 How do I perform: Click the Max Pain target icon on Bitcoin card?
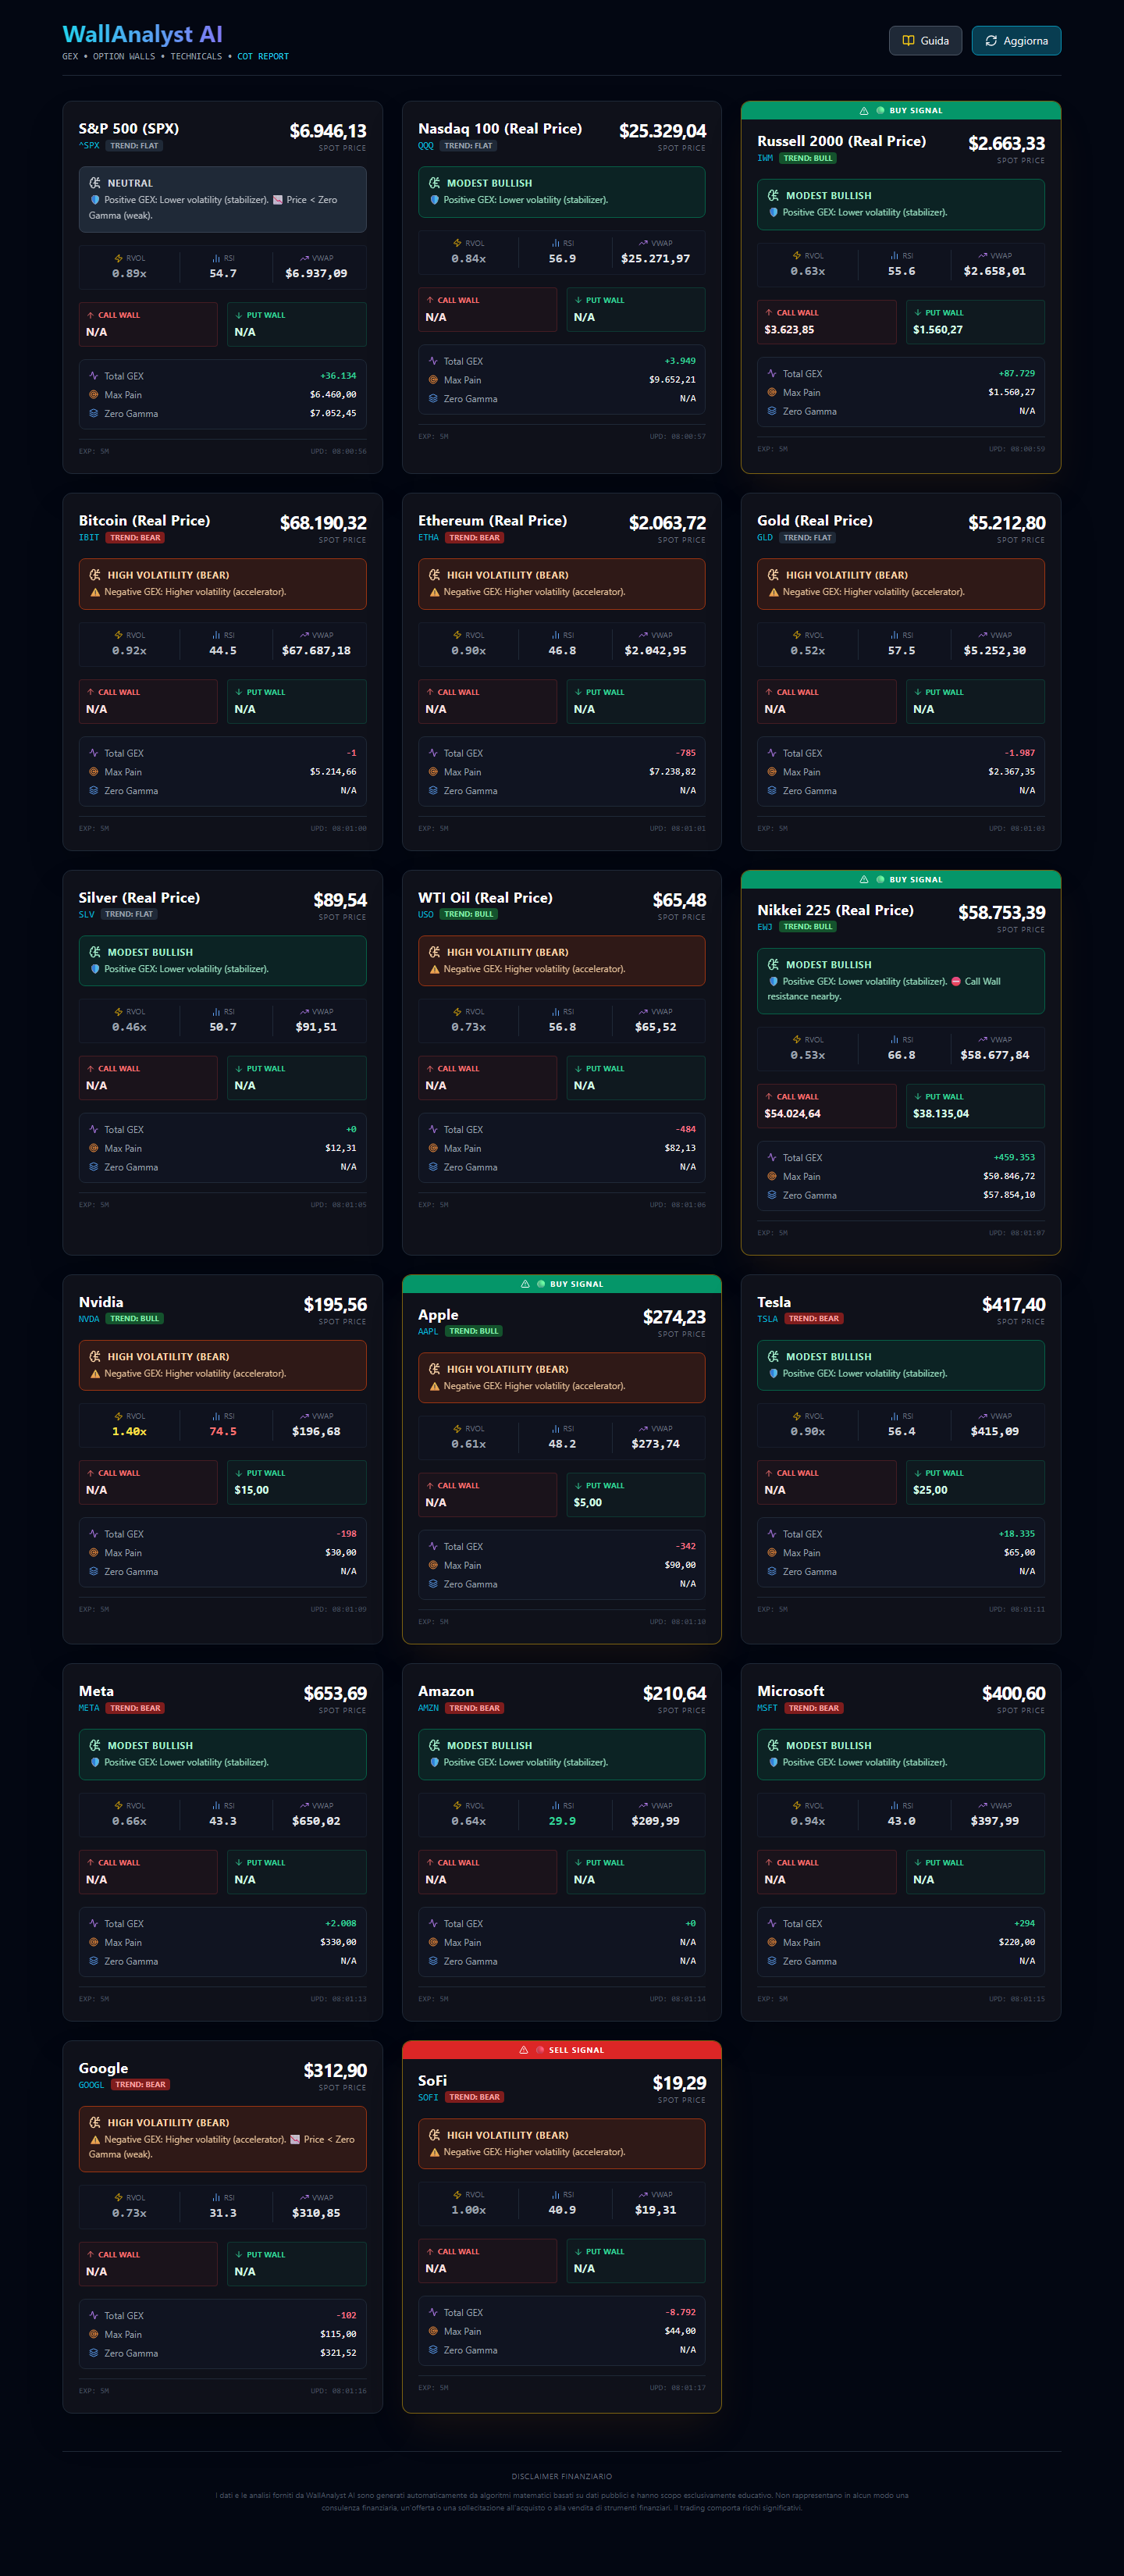pyautogui.click(x=94, y=772)
